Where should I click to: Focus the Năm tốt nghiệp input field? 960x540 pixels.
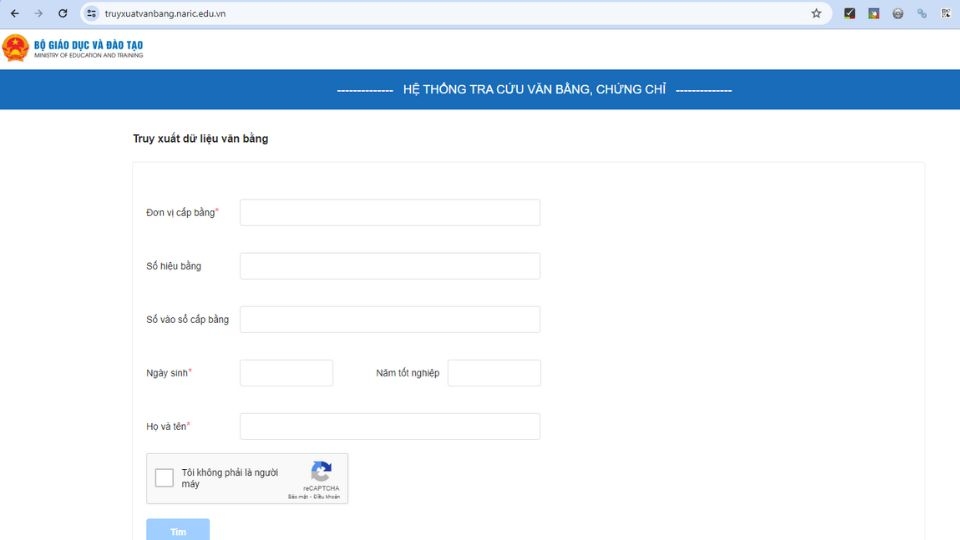[x=494, y=373]
